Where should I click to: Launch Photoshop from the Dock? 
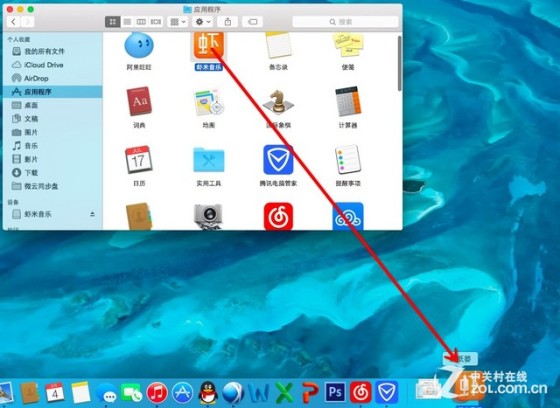point(335,392)
